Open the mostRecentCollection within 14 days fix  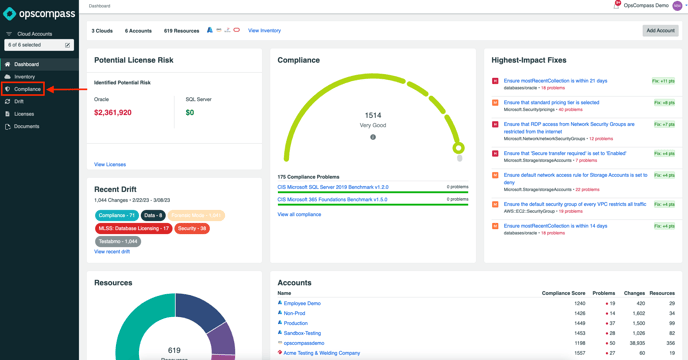pyautogui.click(x=555, y=226)
